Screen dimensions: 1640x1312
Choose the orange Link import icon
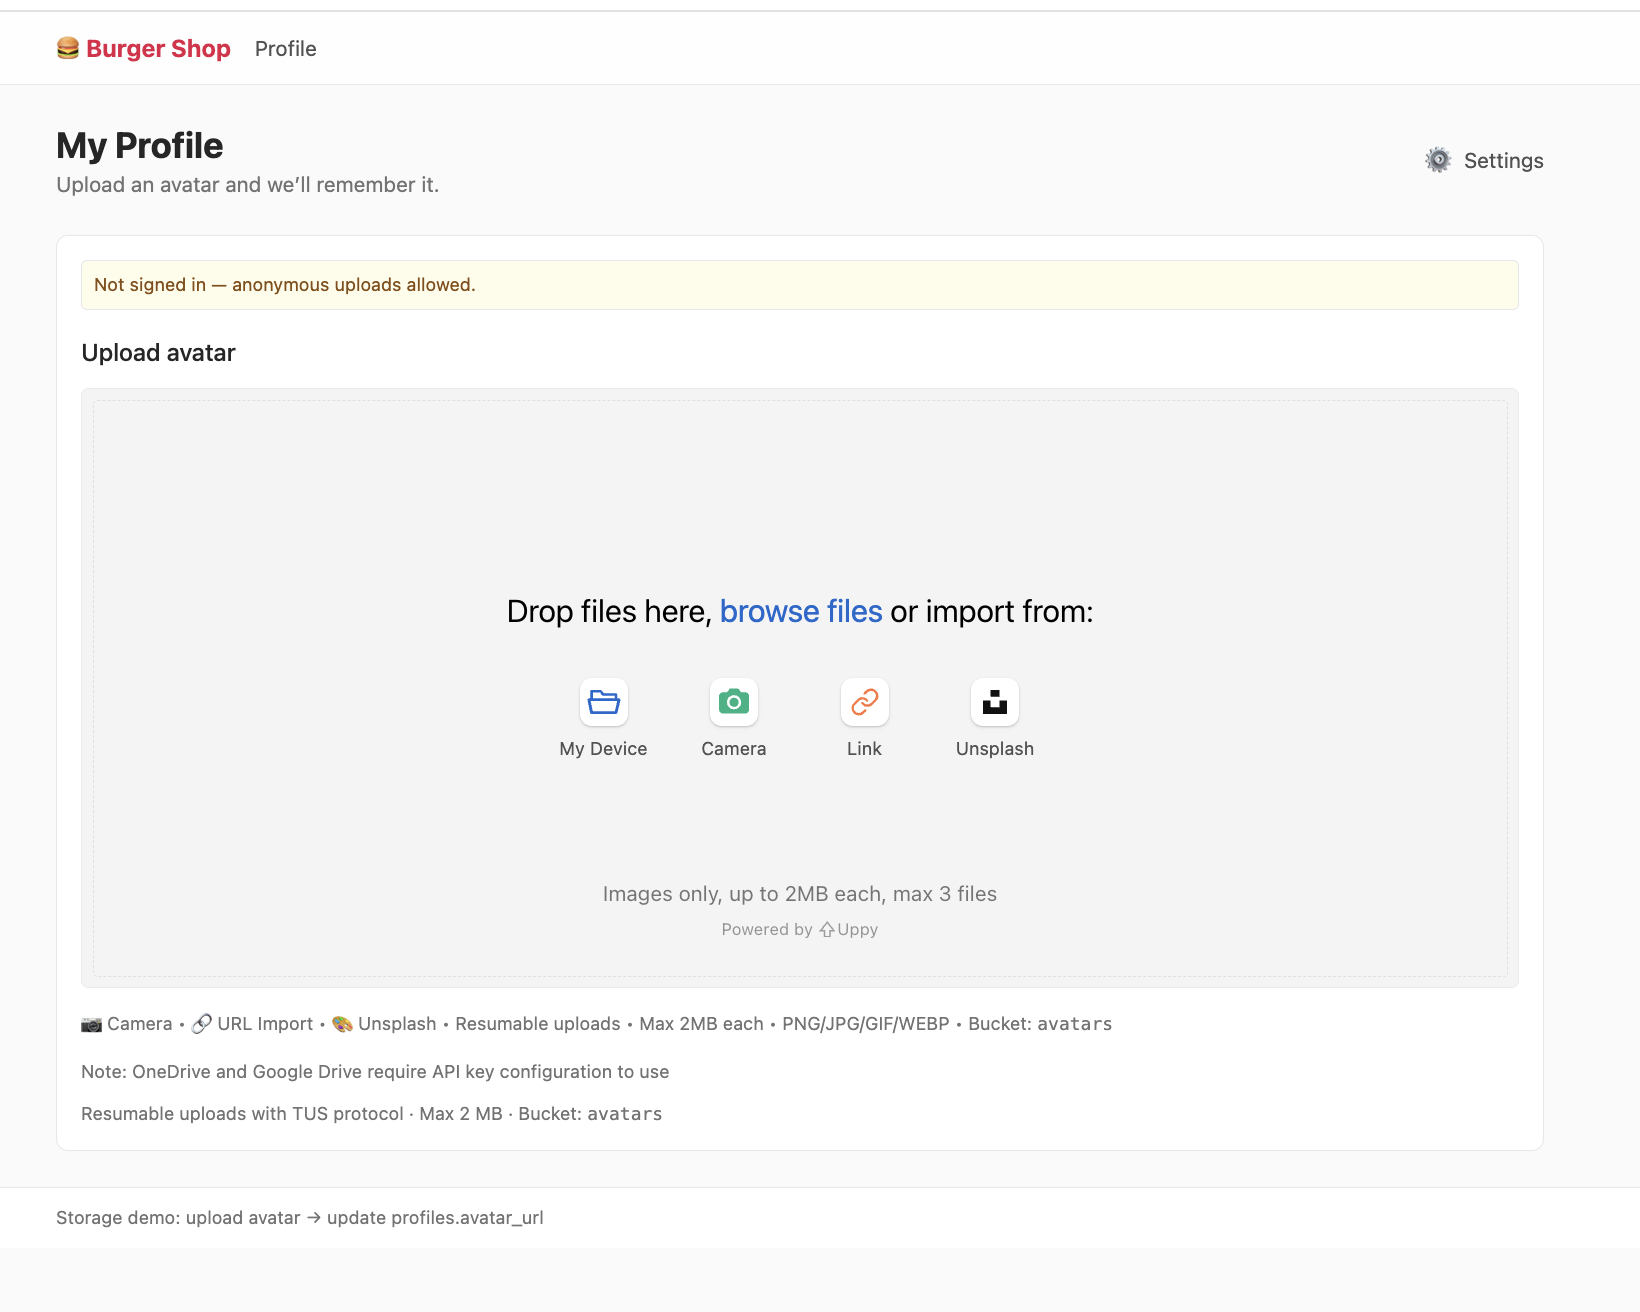tap(864, 702)
